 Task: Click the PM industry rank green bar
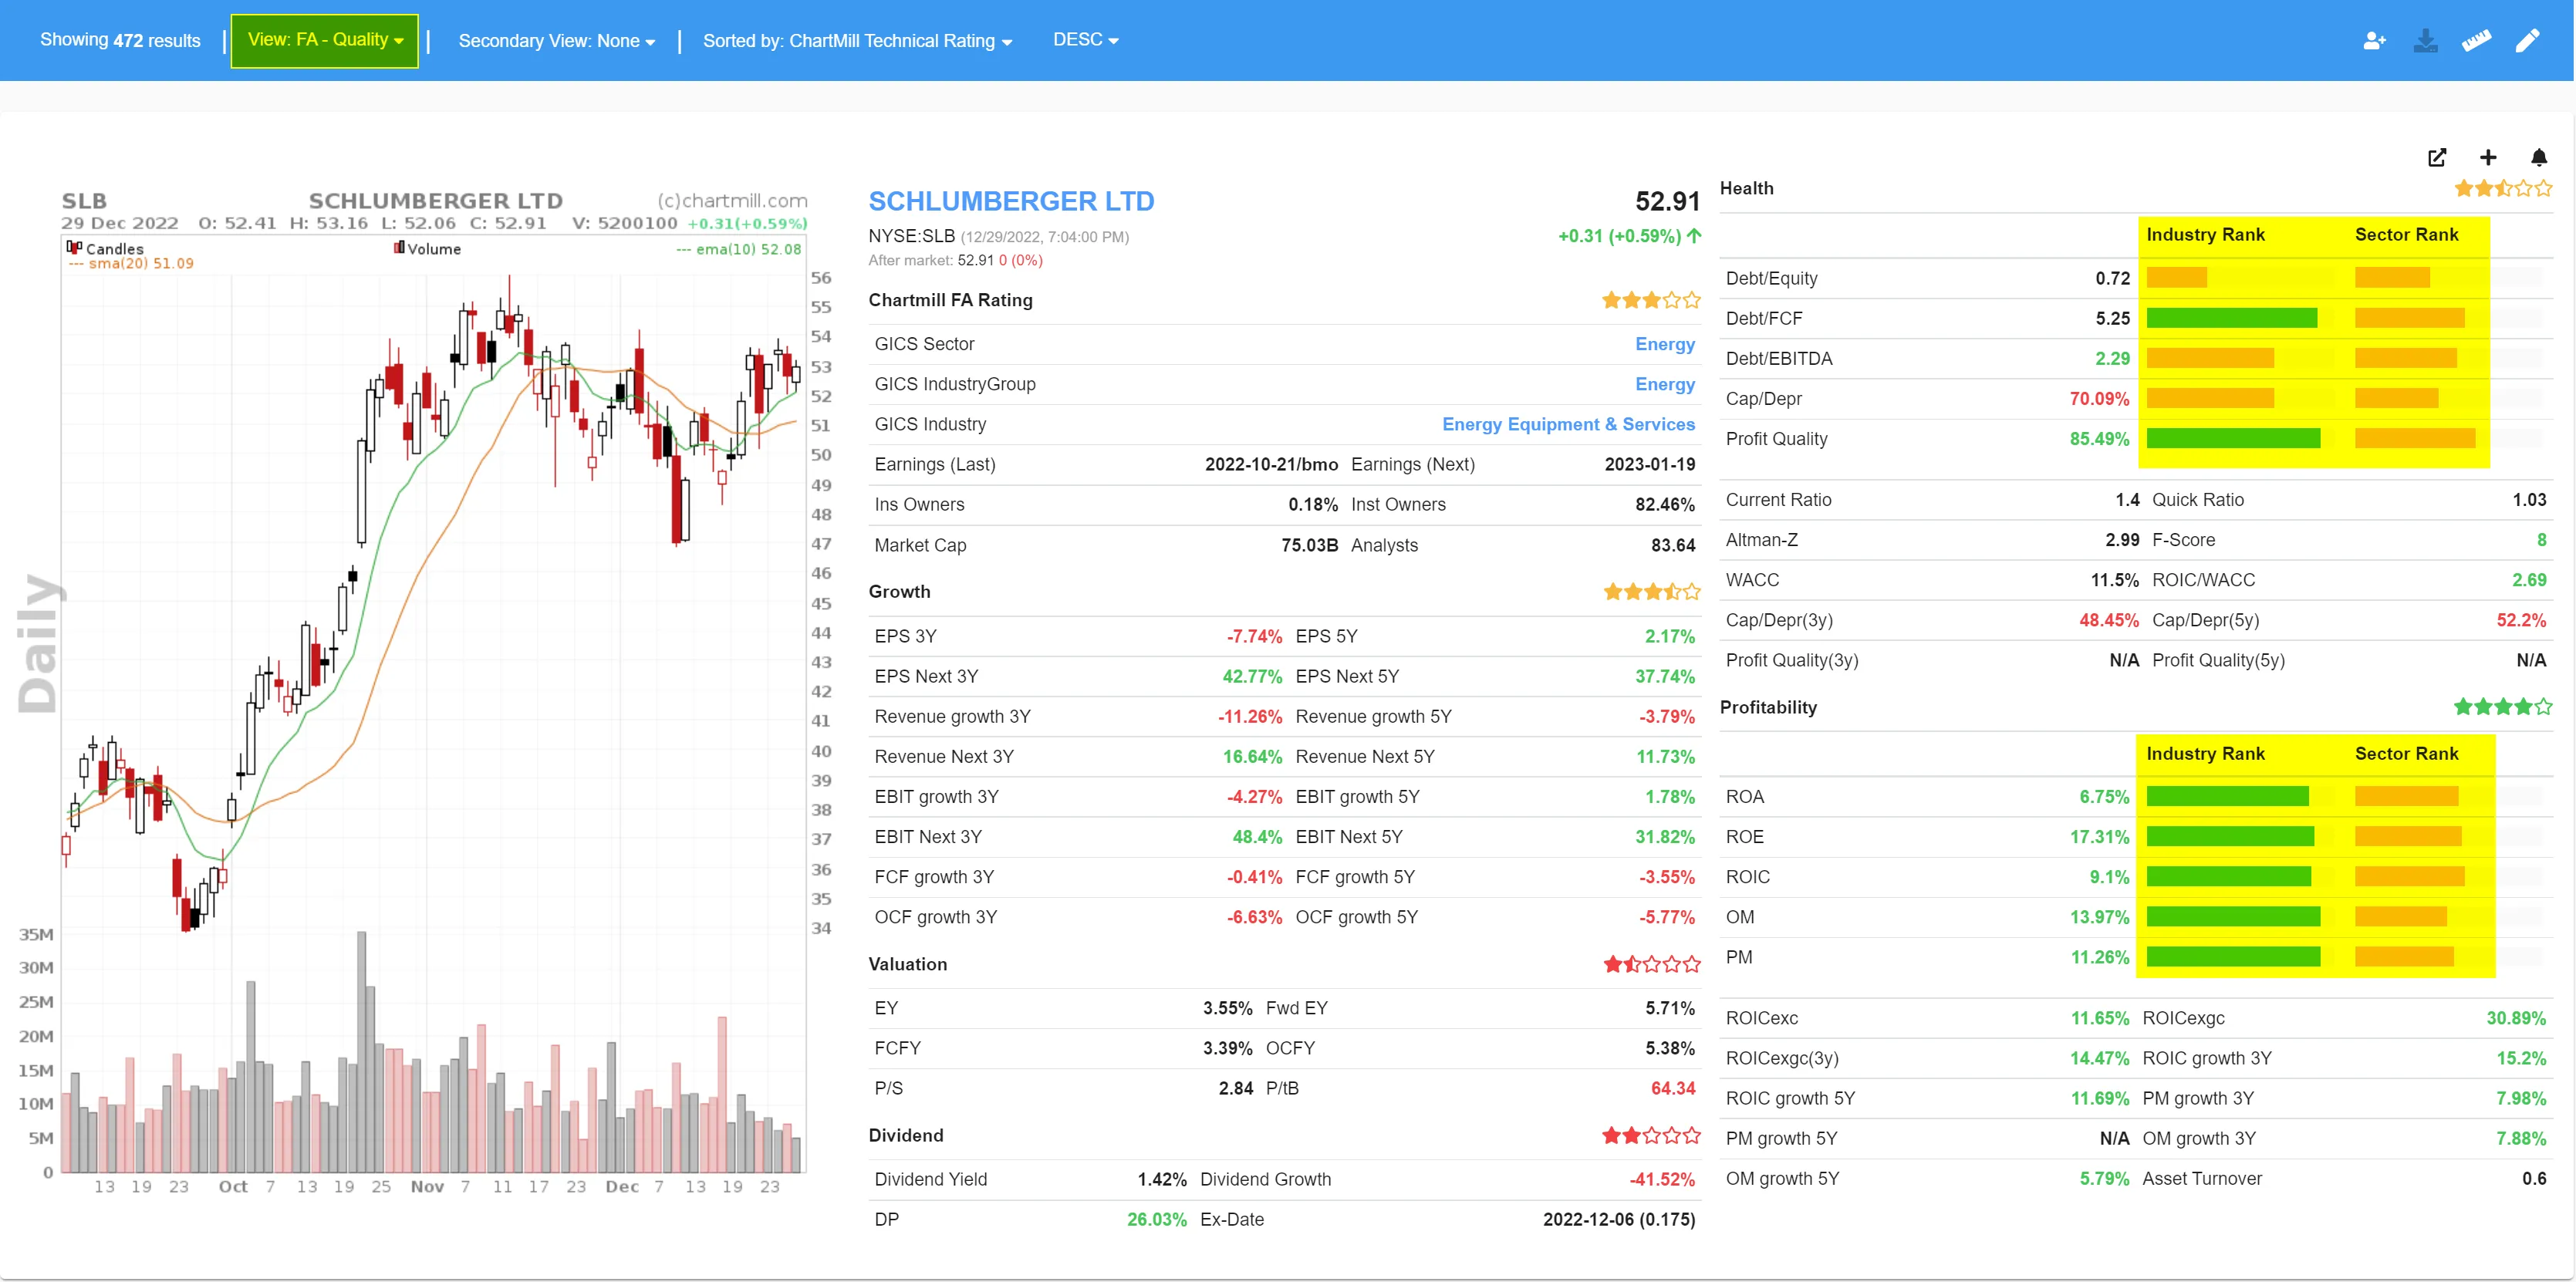click(2233, 957)
